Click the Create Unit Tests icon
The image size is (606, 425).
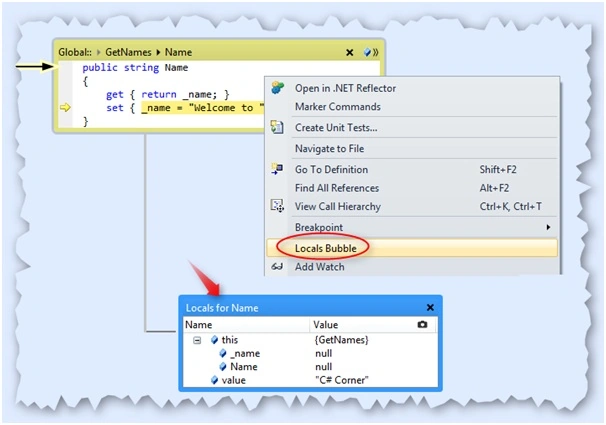click(277, 127)
